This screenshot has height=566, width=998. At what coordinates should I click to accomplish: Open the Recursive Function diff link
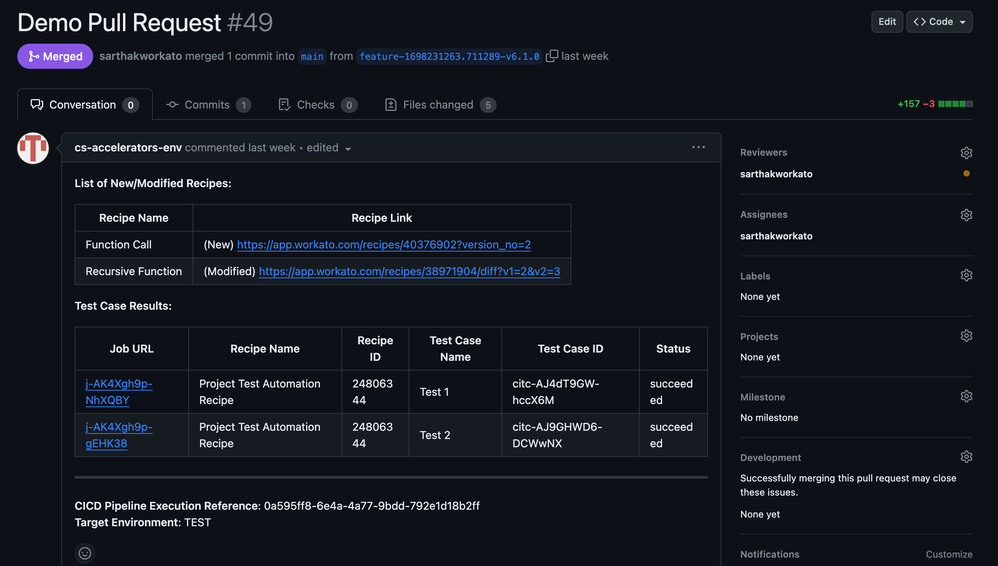point(409,271)
